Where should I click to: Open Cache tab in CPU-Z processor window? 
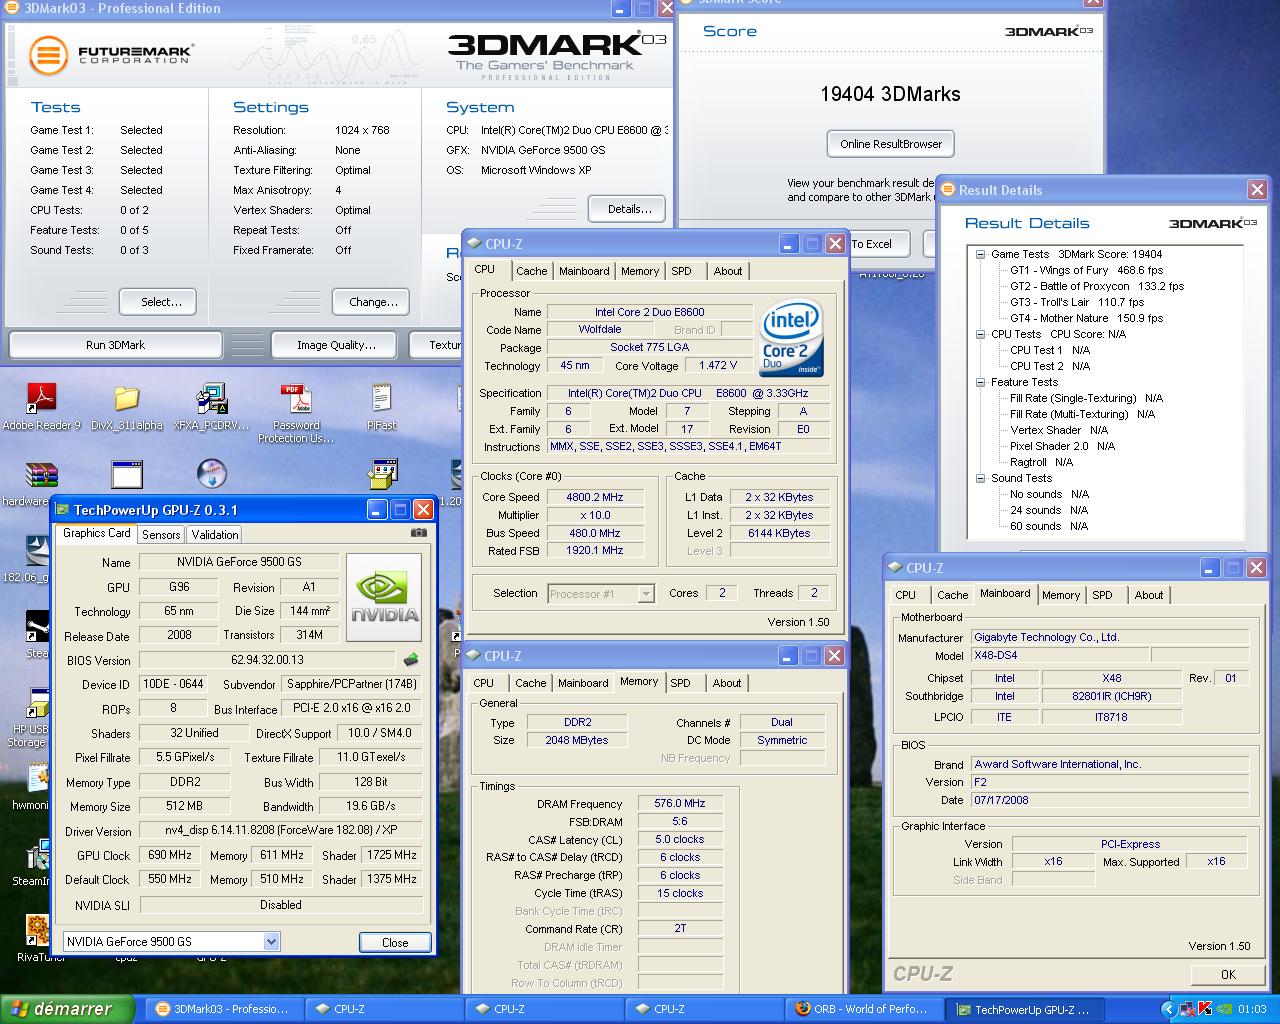pyautogui.click(x=532, y=271)
